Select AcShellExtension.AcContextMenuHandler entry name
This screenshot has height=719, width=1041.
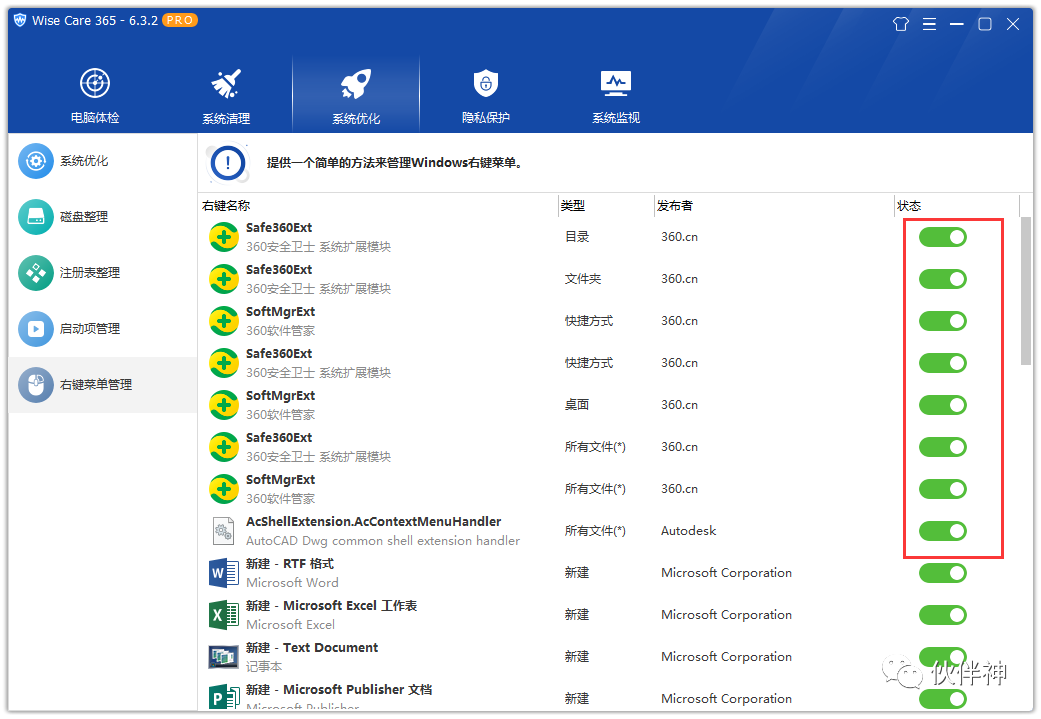[373, 522]
